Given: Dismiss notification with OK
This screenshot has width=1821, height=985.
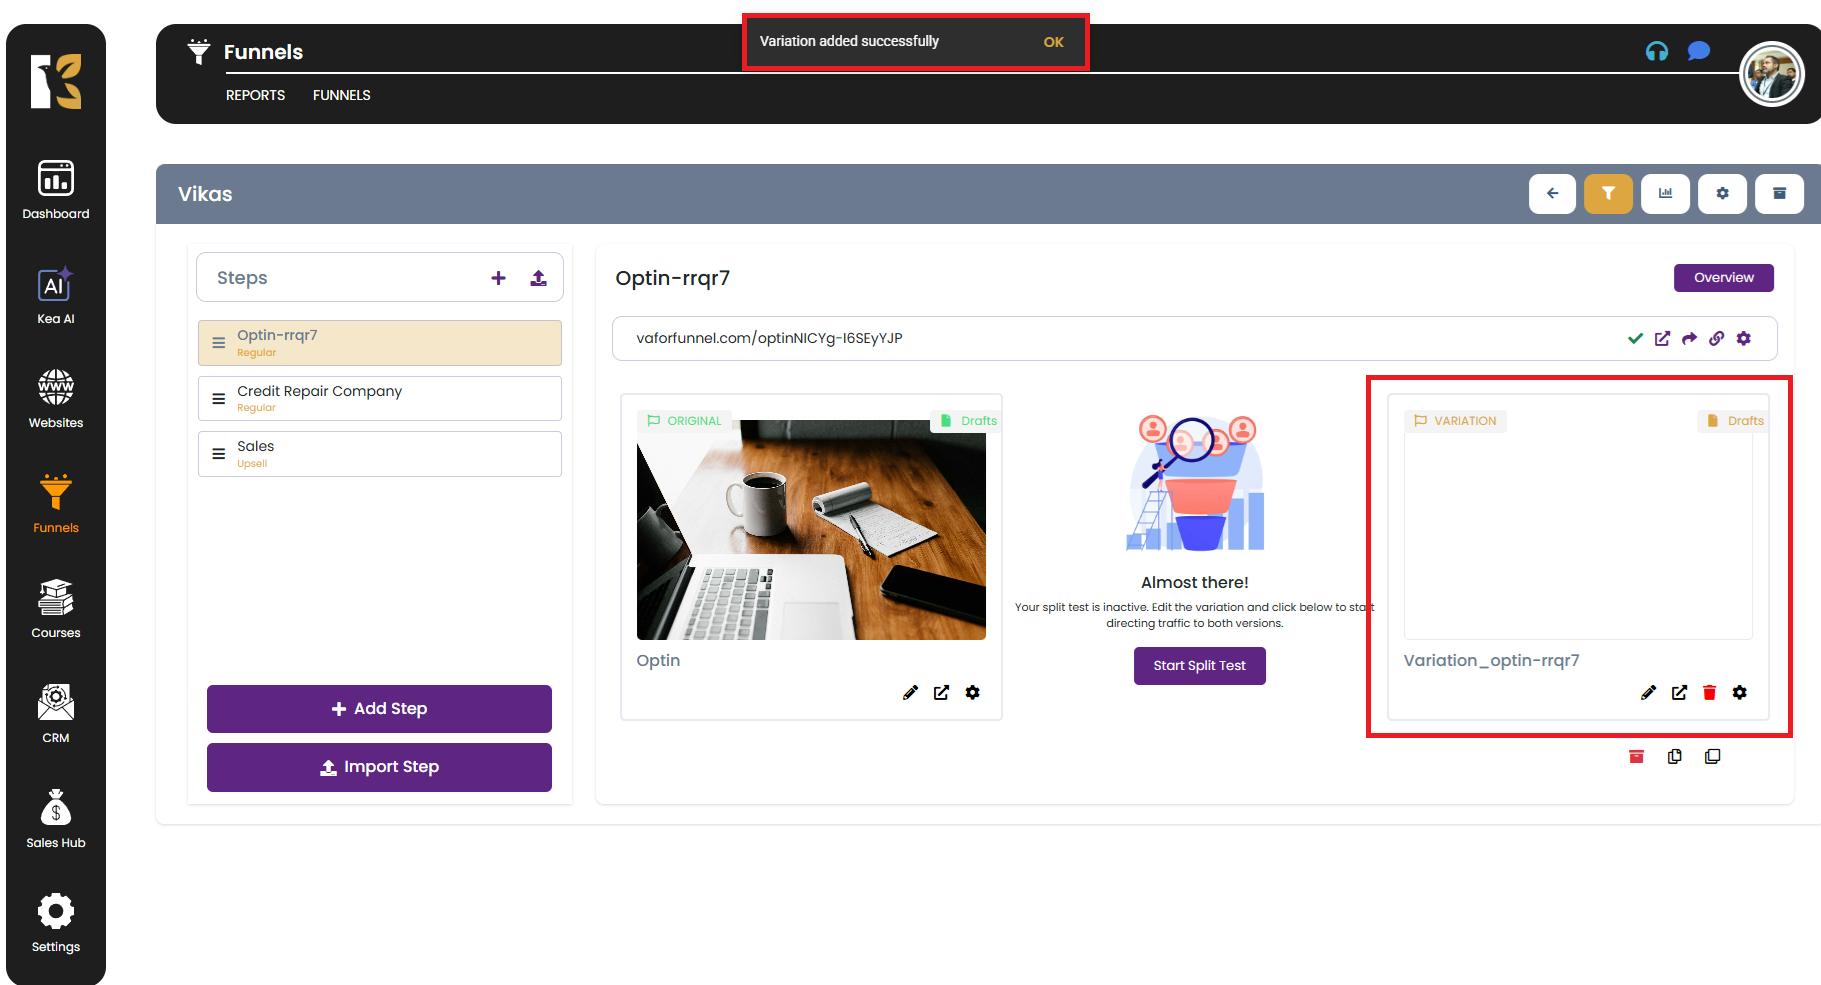Looking at the screenshot, I should pyautogui.click(x=1053, y=42).
